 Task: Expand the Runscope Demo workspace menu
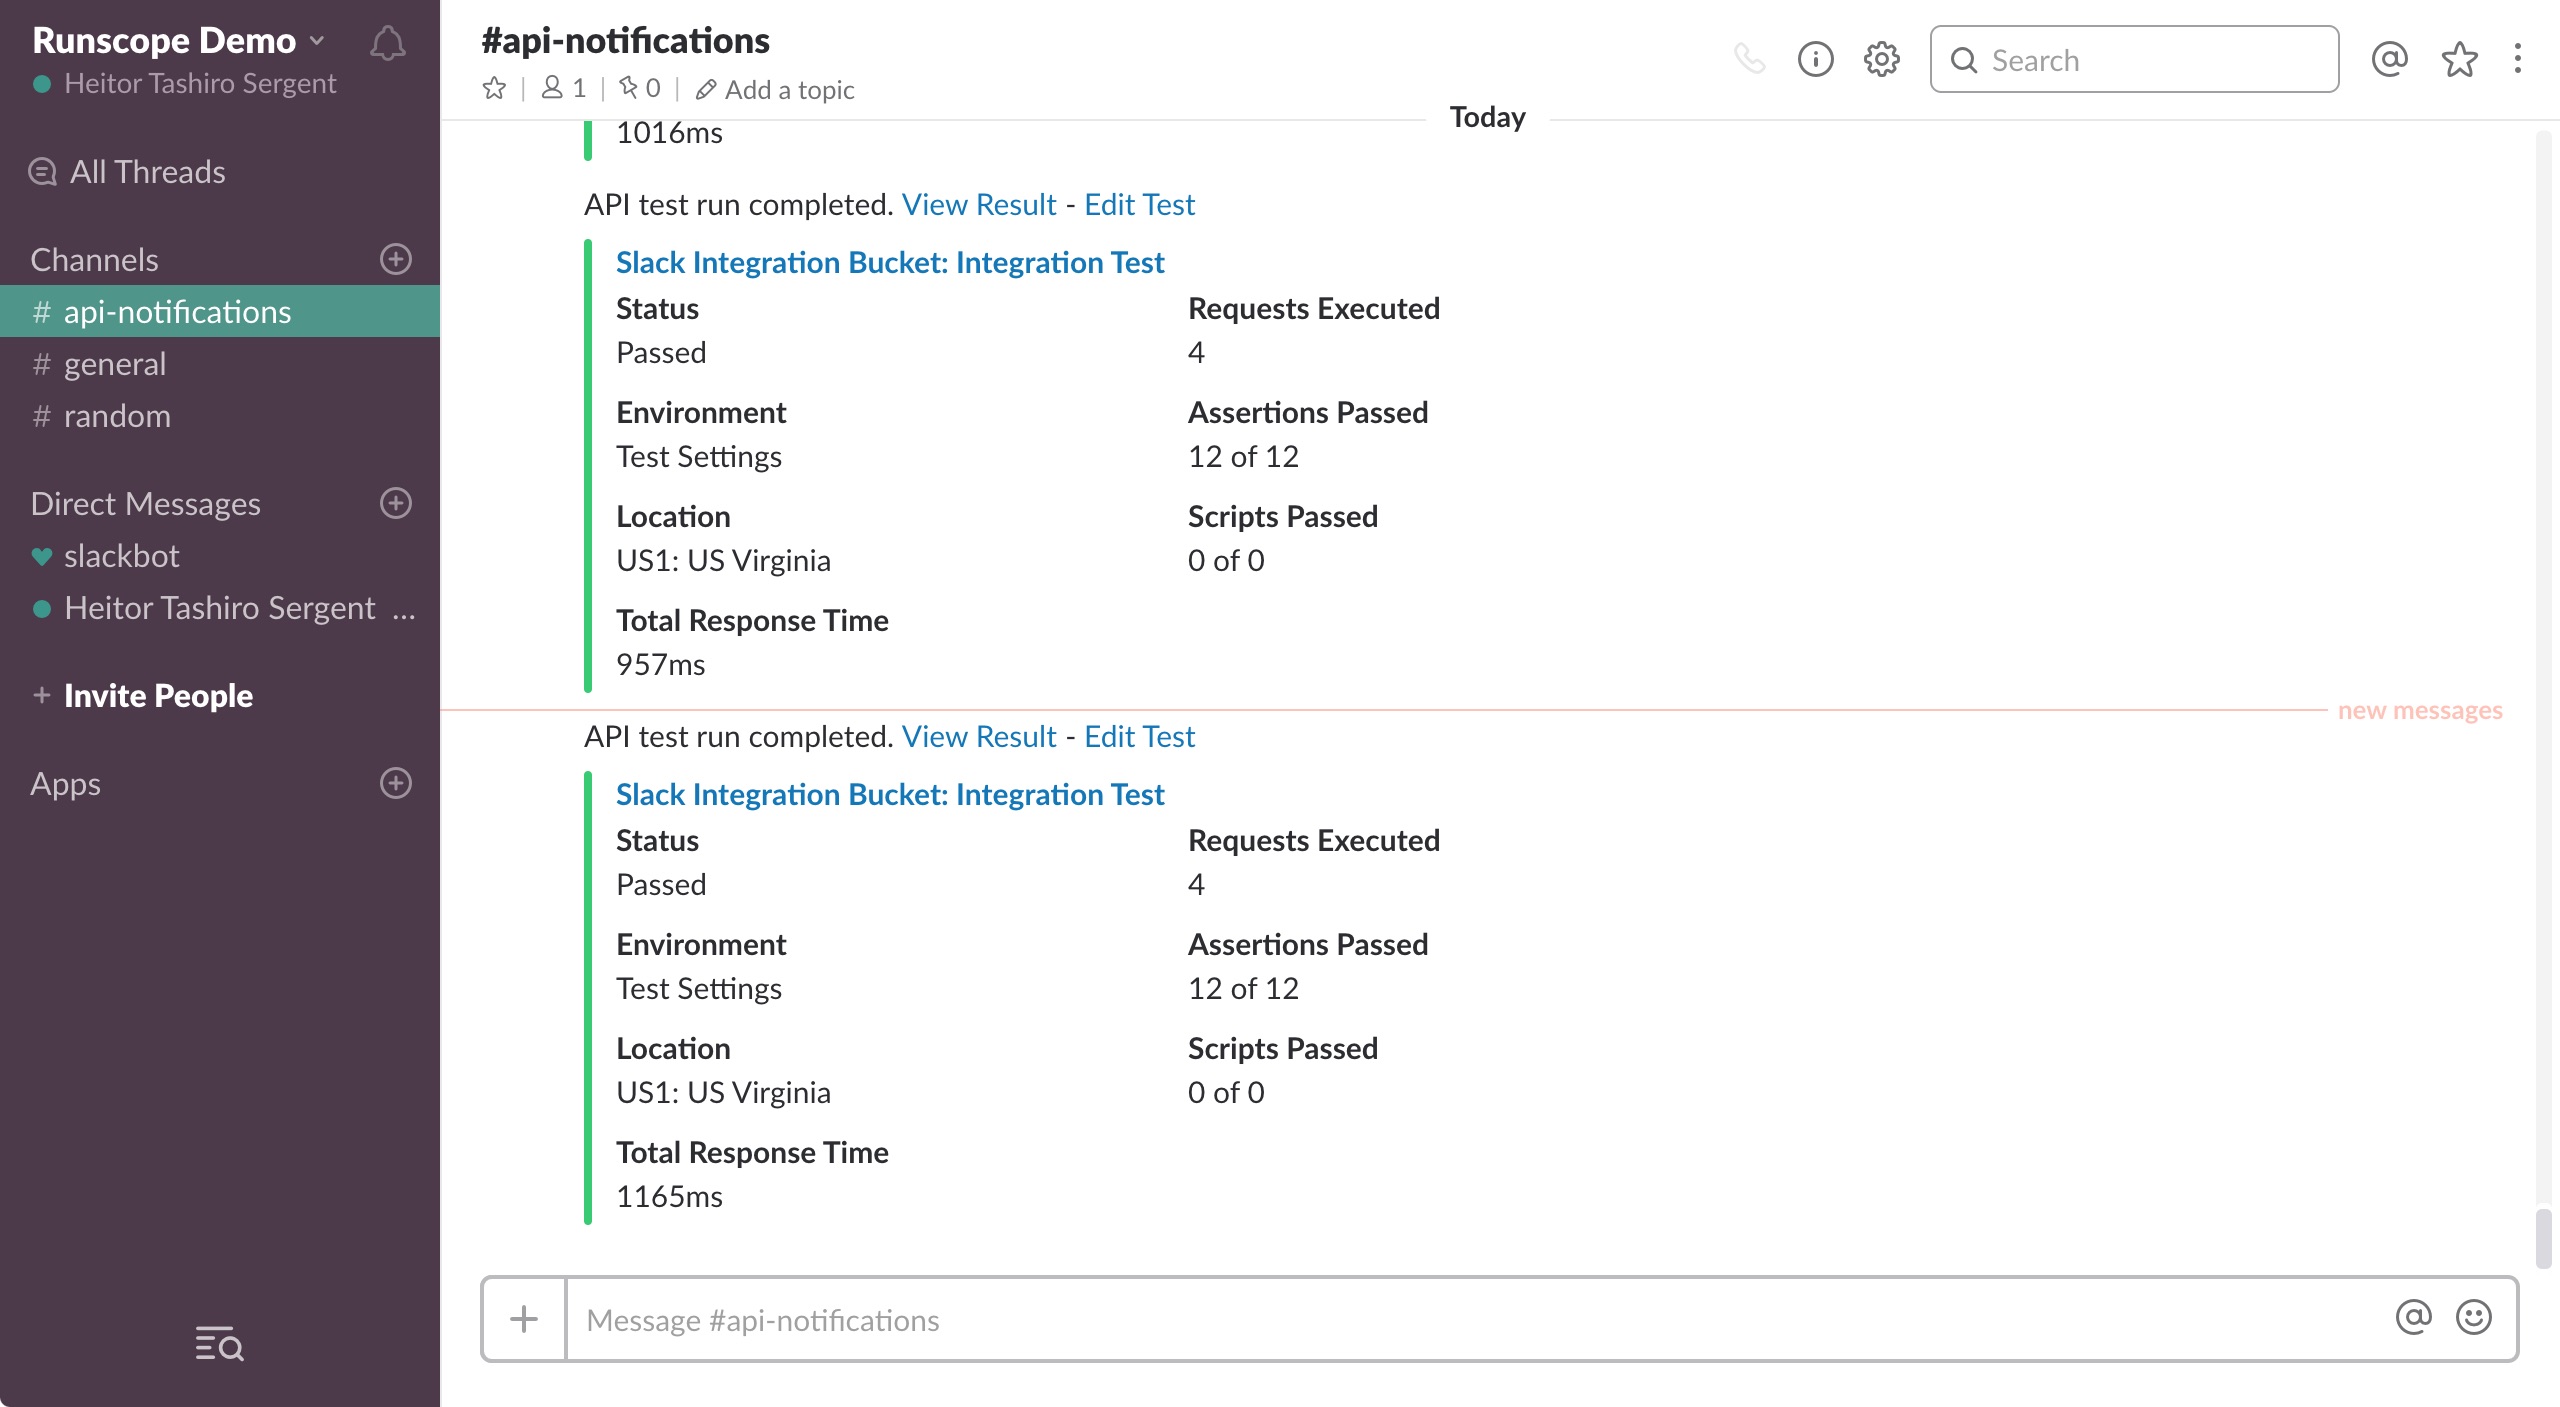[179, 41]
